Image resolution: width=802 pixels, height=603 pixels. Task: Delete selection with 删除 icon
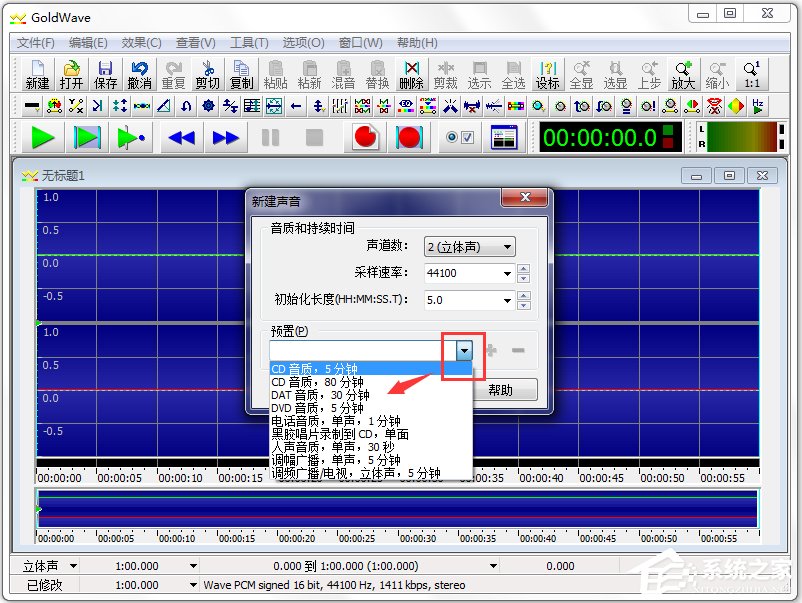411,75
